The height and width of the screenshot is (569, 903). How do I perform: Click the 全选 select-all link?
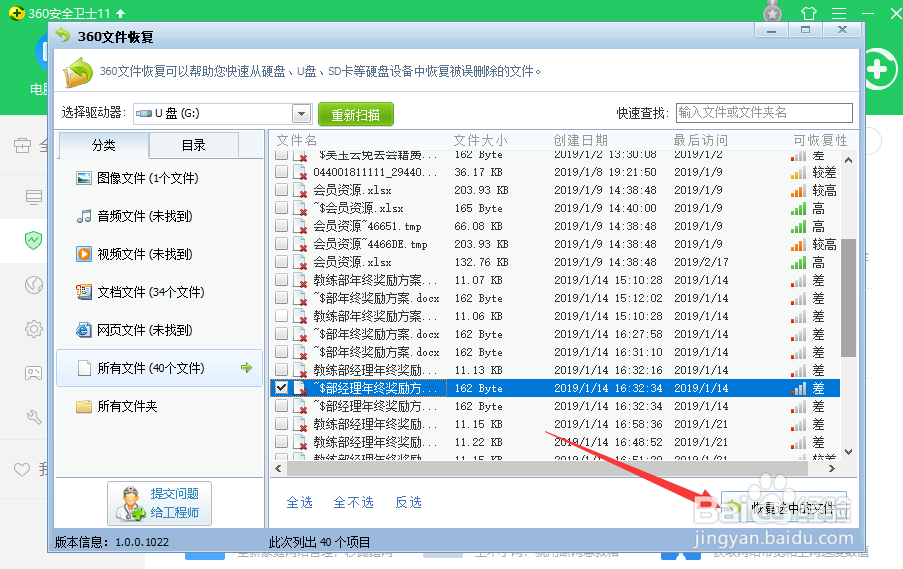coord(299,502)
